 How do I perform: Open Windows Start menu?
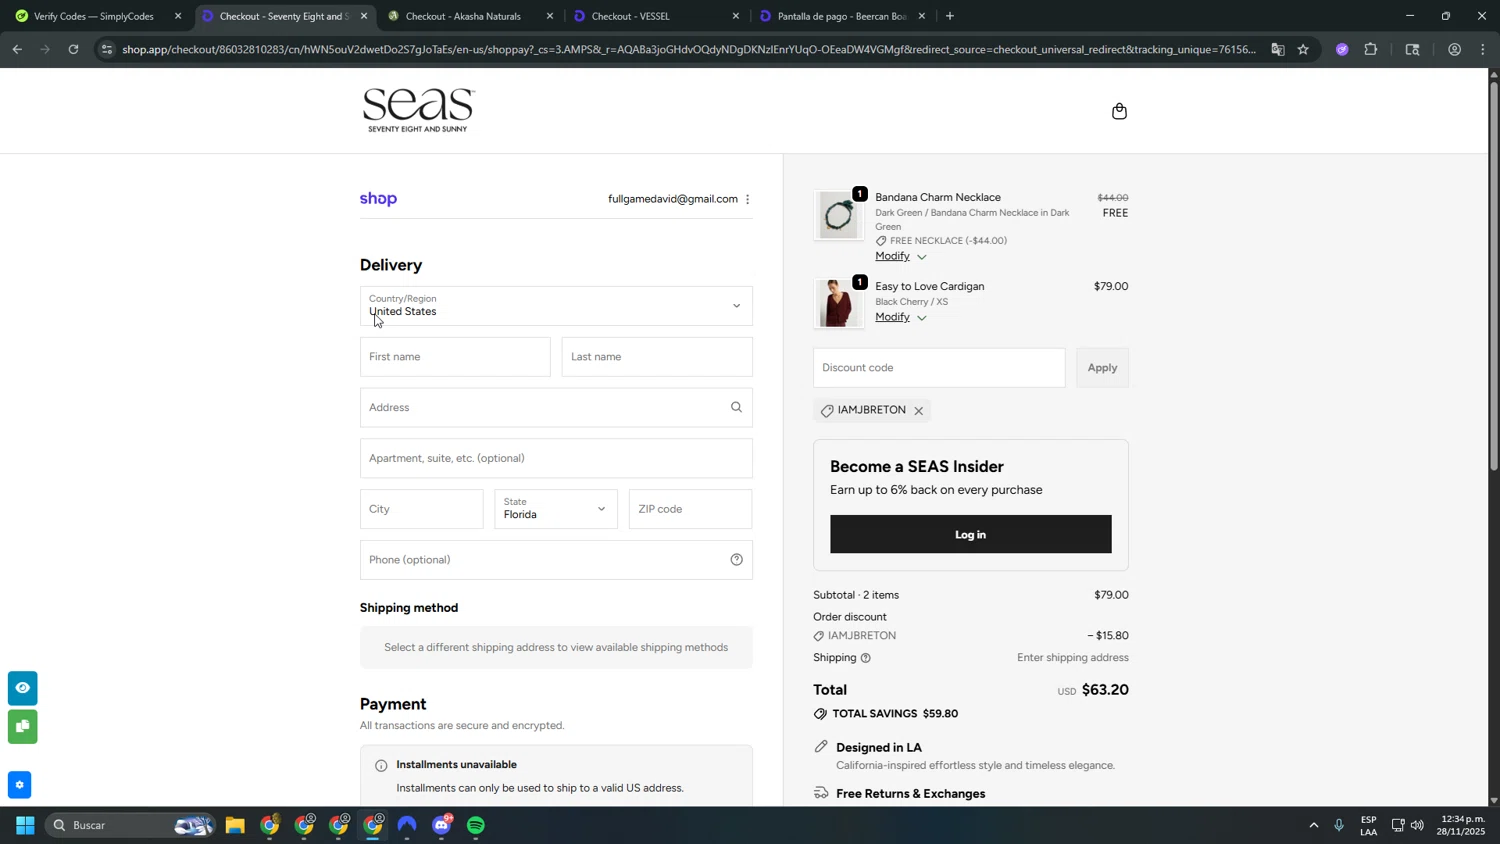pyautogui.click(x=25, y=826)
